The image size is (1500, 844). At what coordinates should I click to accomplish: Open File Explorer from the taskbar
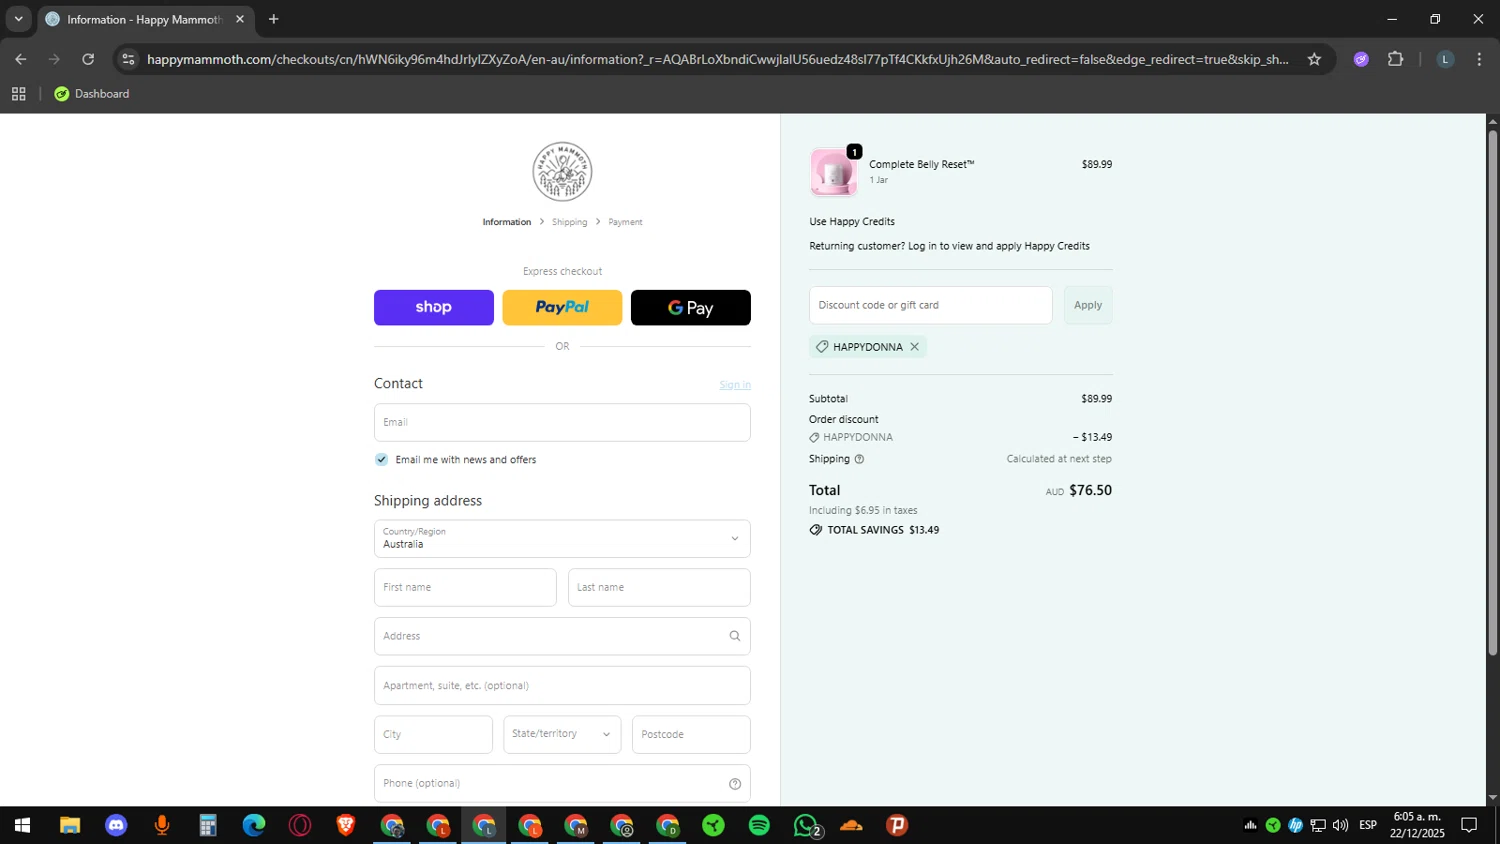(69, 825)
